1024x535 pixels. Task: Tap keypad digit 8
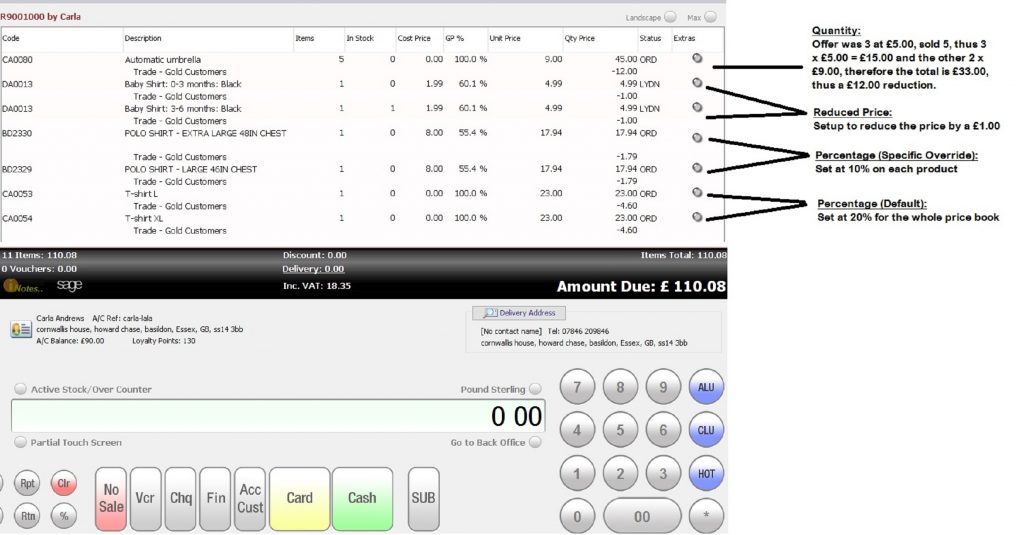point(620,387)
